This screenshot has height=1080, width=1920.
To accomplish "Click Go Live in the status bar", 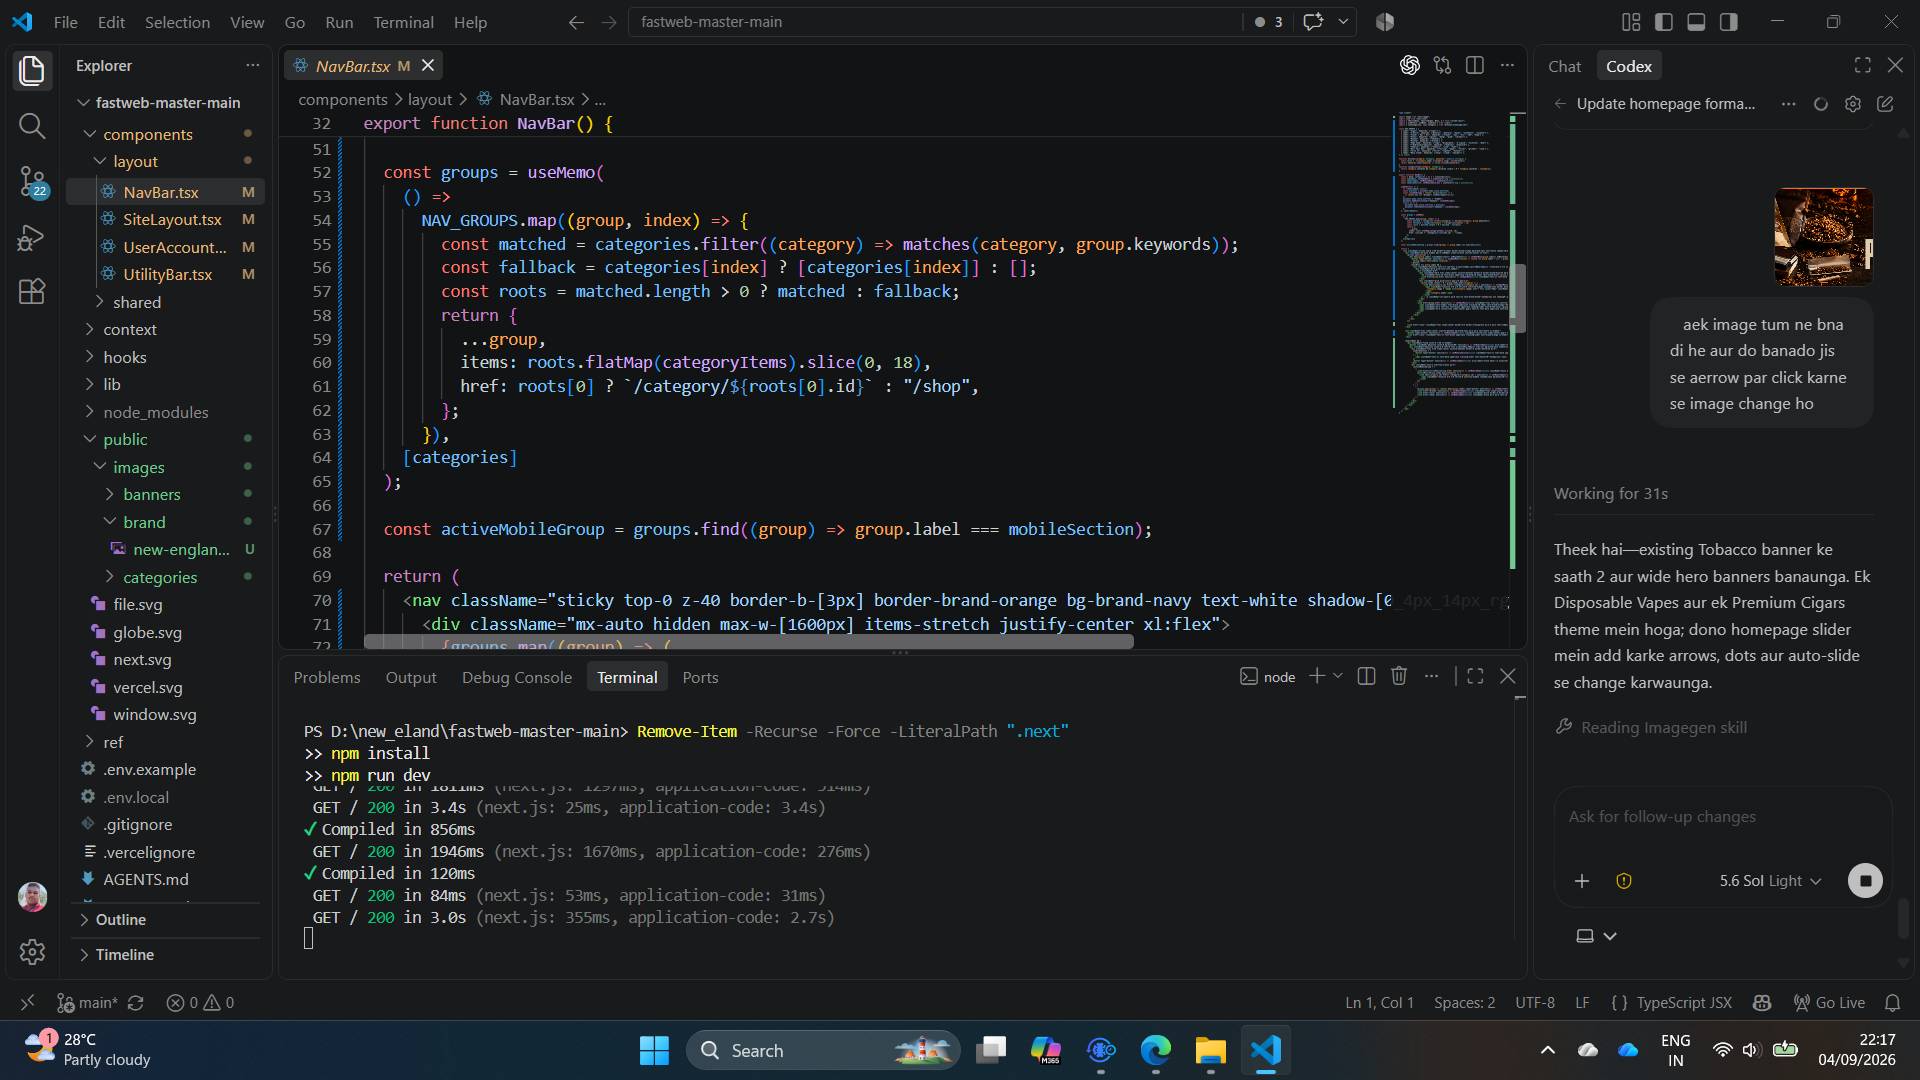I will point(1829,1003).
